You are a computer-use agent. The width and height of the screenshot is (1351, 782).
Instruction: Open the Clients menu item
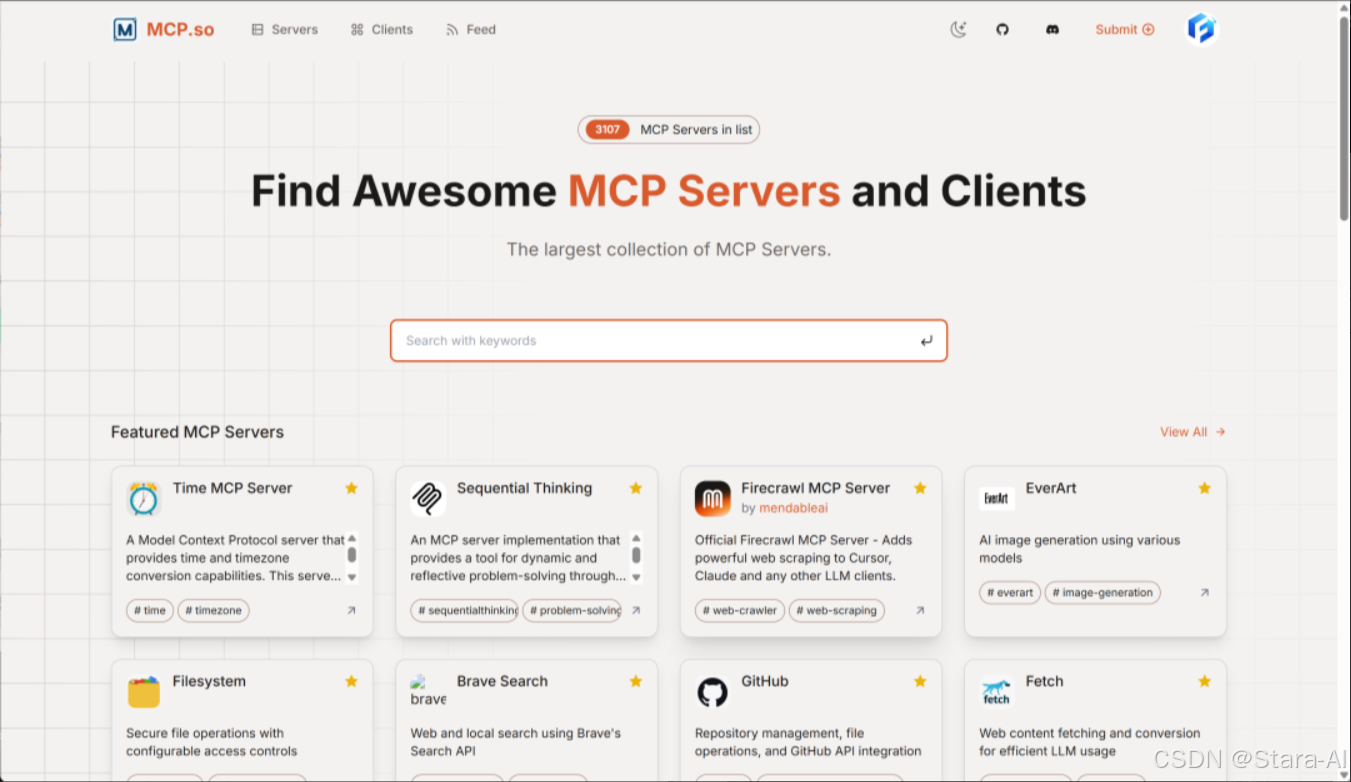point(381,29)
